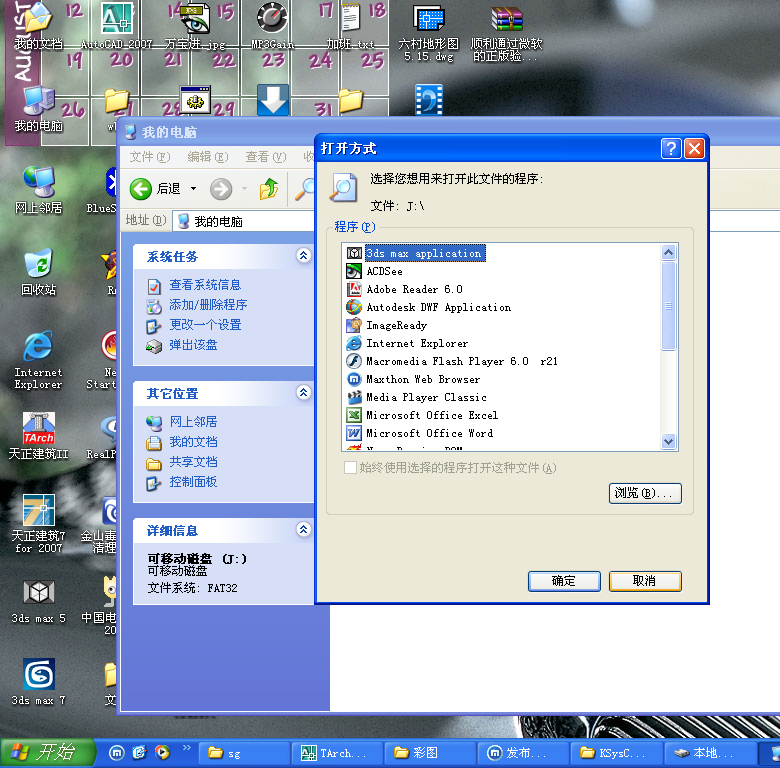Click MP3Gain desktop icon
780x768 pixels.
coord(272,26)
